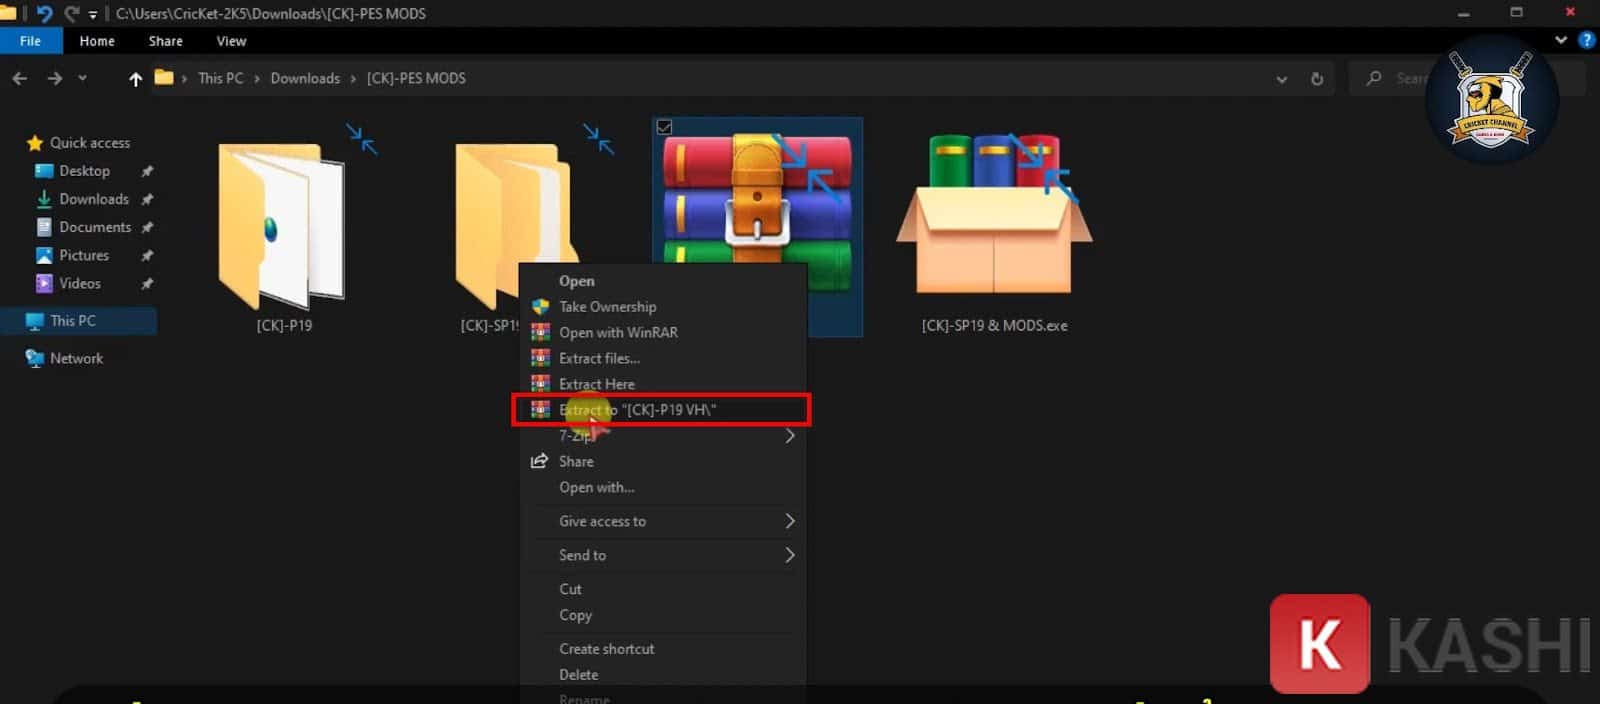Expand the Give access to submenu

[x=664, y=521]
